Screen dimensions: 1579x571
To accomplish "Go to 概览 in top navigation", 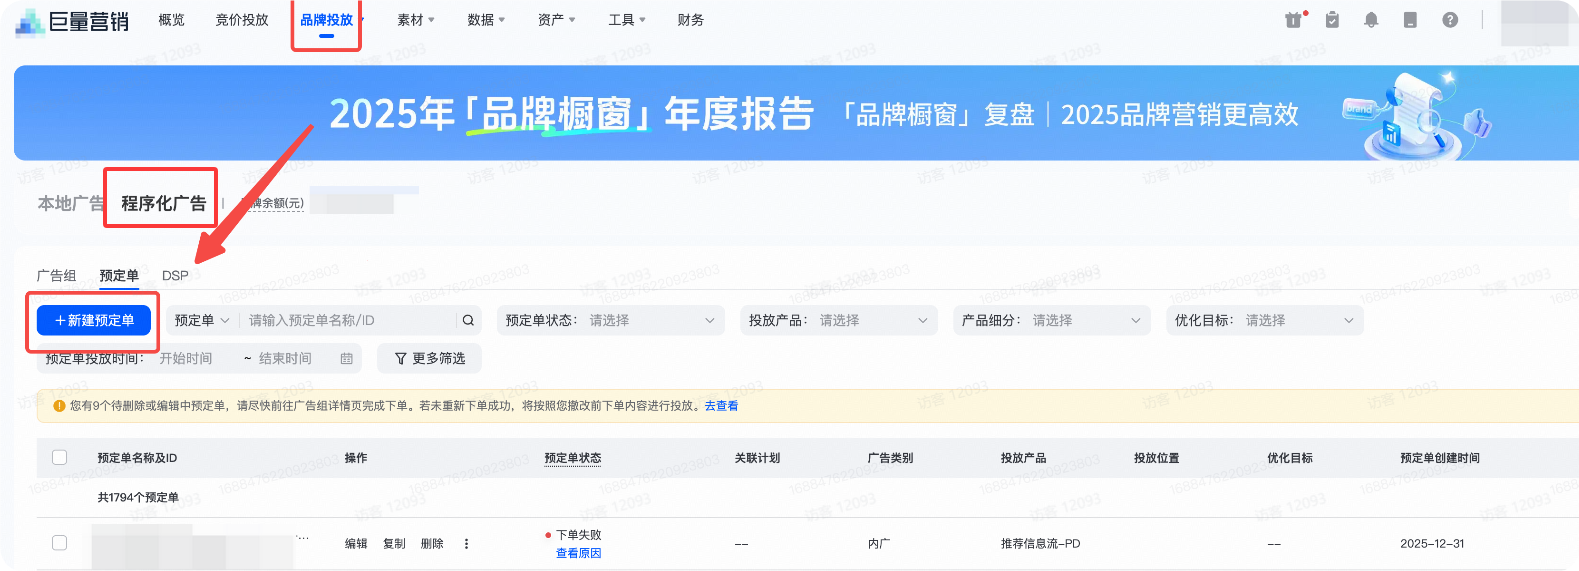I will [171, 20].
